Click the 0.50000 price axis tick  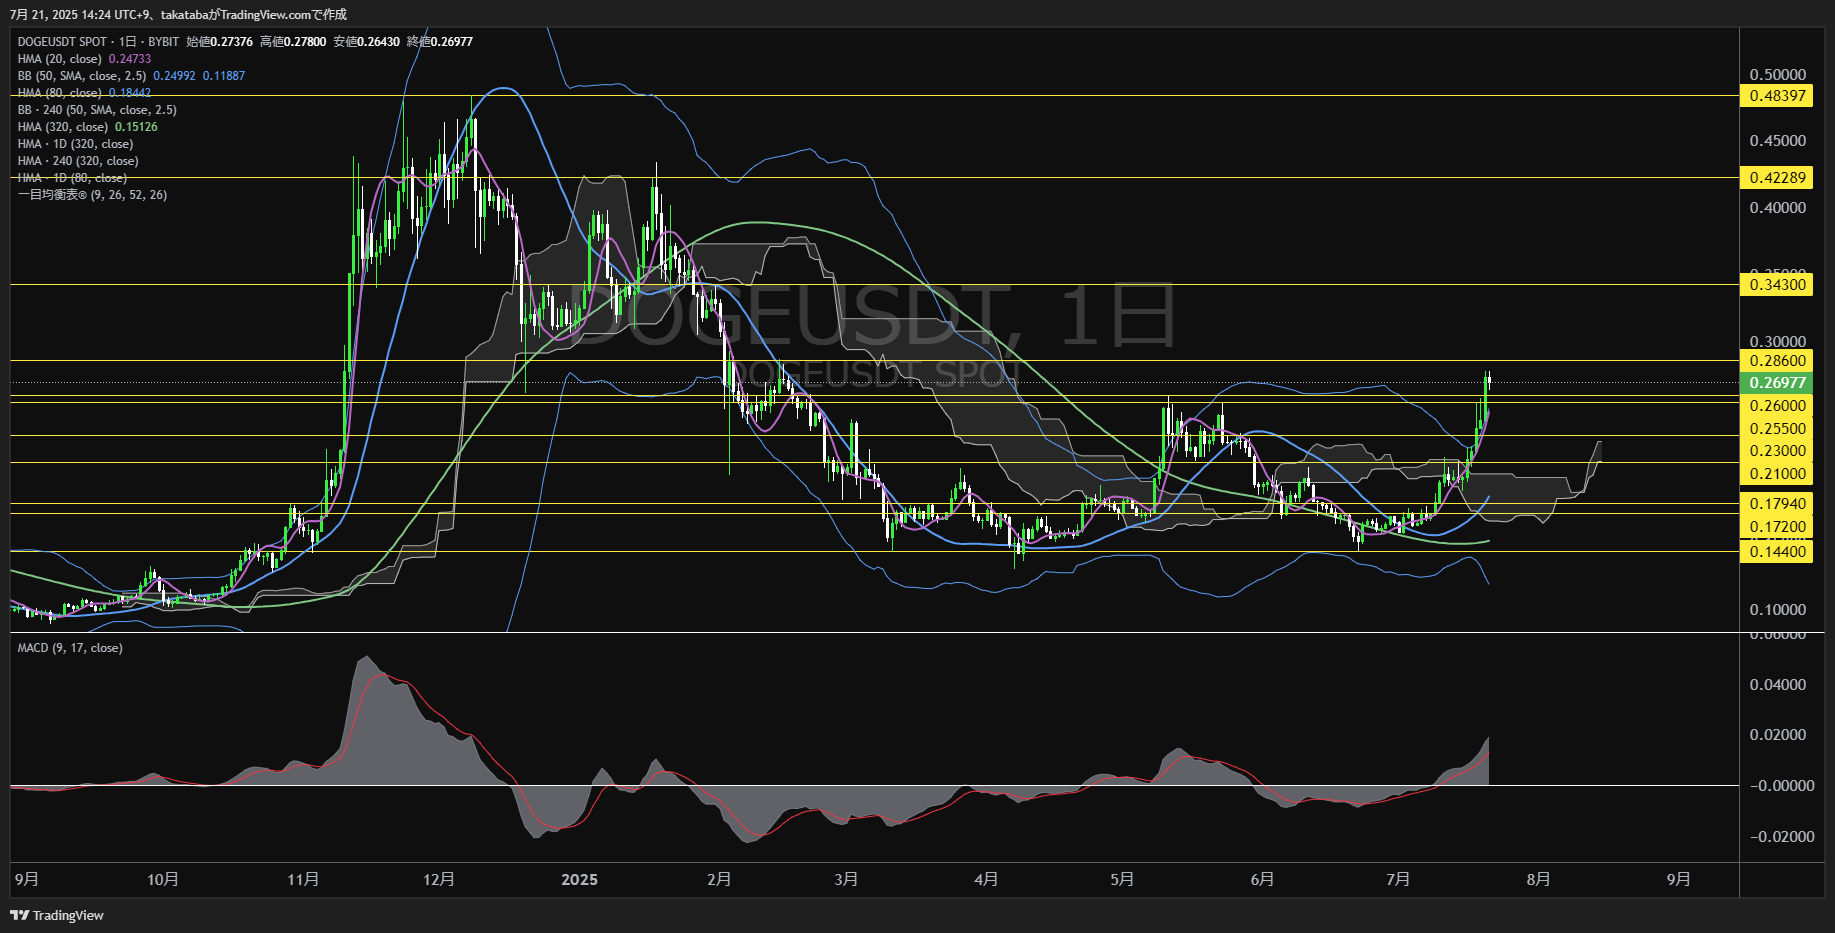pyautogui.click(x=1778, y=75)
